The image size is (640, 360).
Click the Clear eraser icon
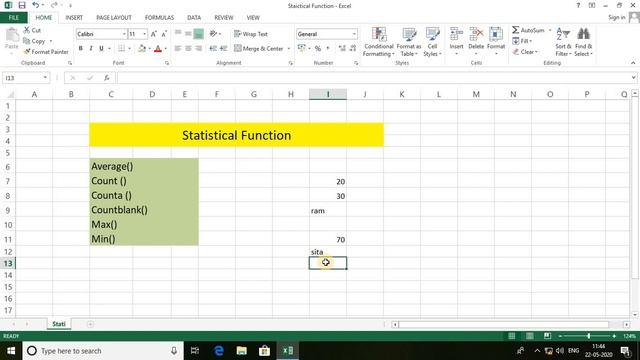[516, 52]
